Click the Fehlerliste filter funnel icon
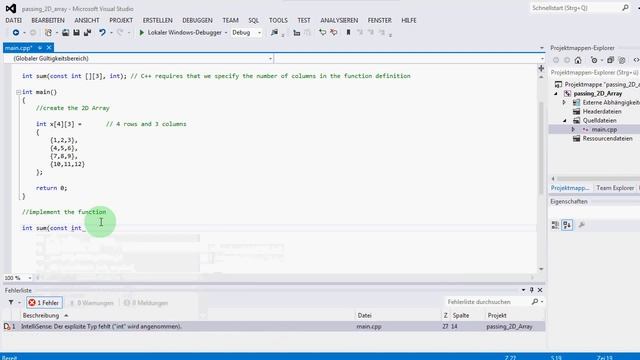 pyautogui.click(x=11, y=302)
